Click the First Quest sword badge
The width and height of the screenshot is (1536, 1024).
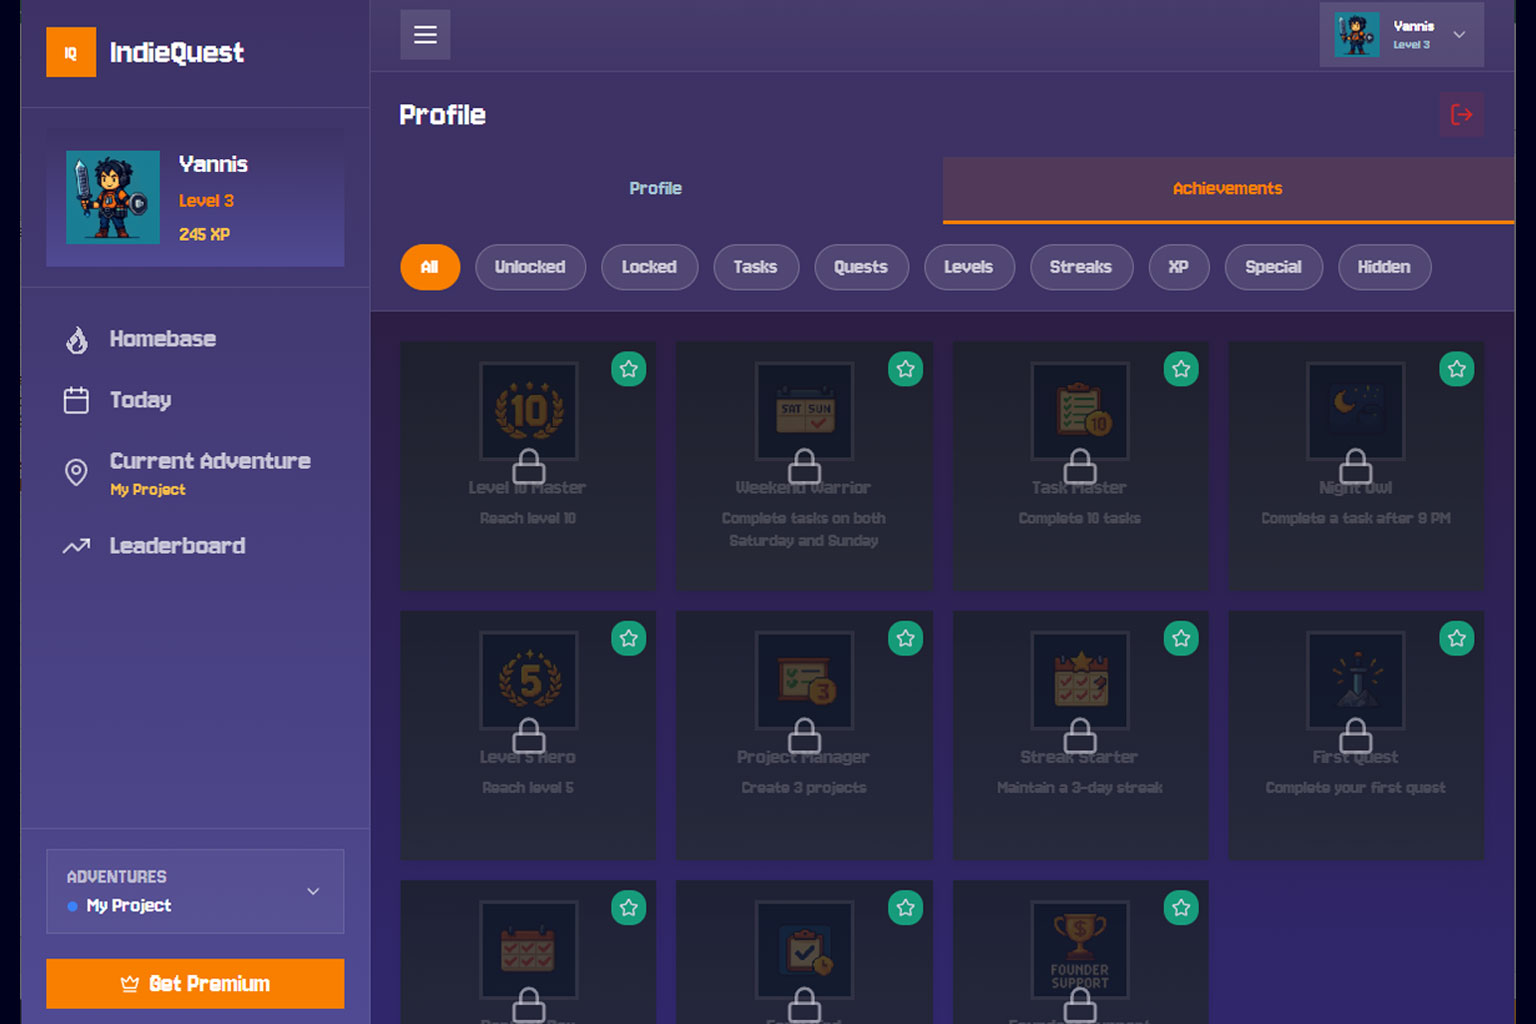[1355, 680]
